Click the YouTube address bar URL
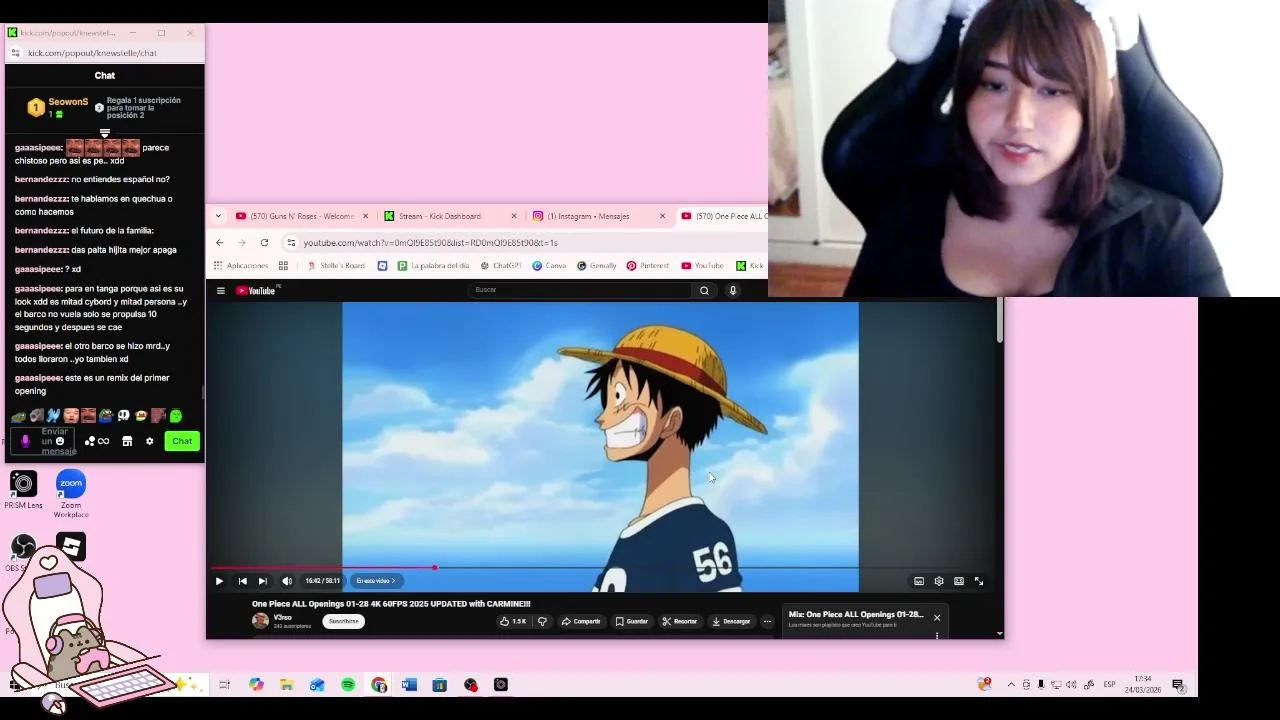Viewport: 1280px width, 720px height. tap(431, 243)
